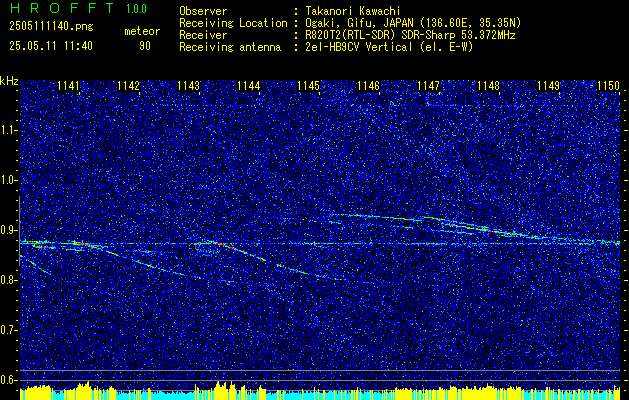Click the 1.1 kHz axis label
The image size is (629, 400).
9,130
